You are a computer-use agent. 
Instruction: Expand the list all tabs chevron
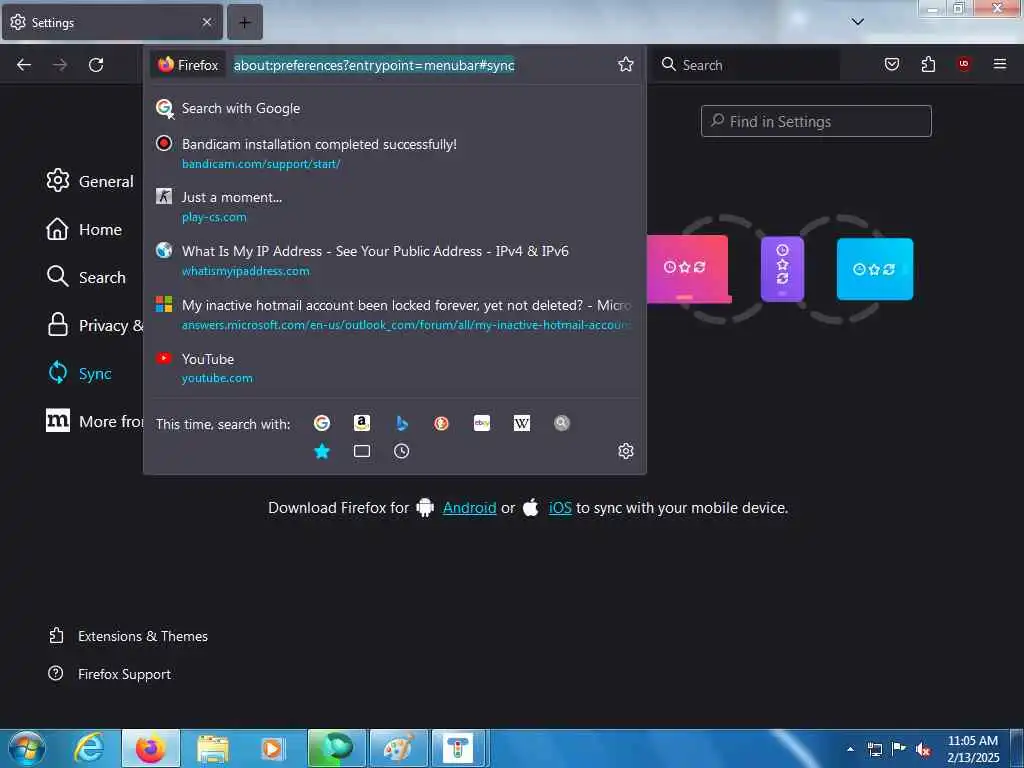coord(858,22)
